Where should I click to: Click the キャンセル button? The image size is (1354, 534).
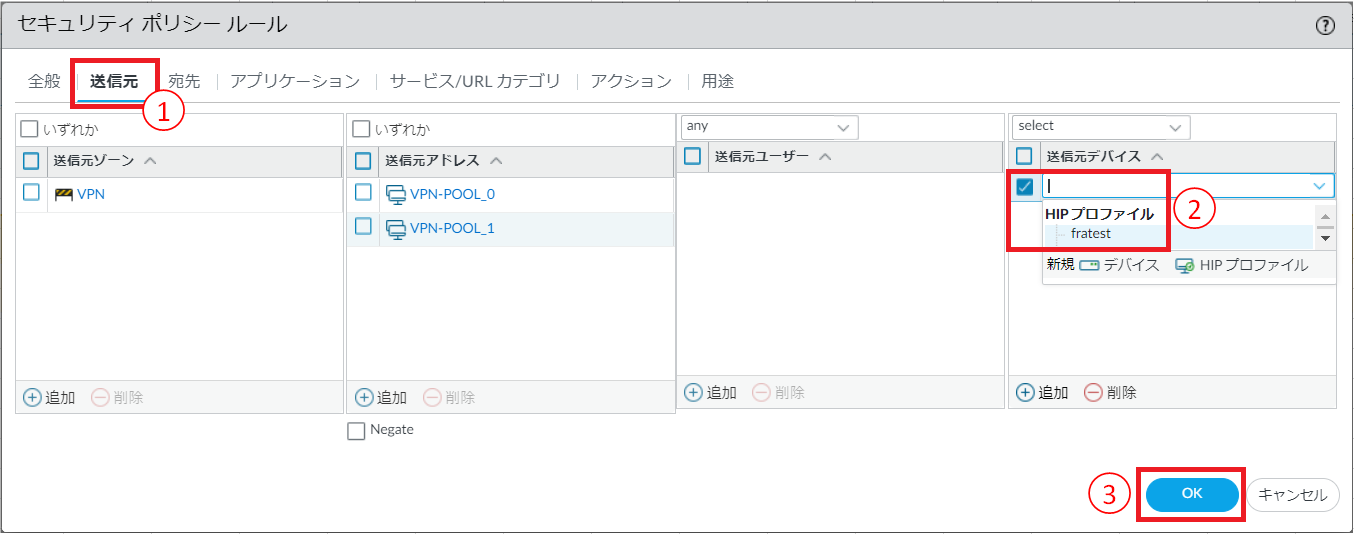[x=1292, y=494]
